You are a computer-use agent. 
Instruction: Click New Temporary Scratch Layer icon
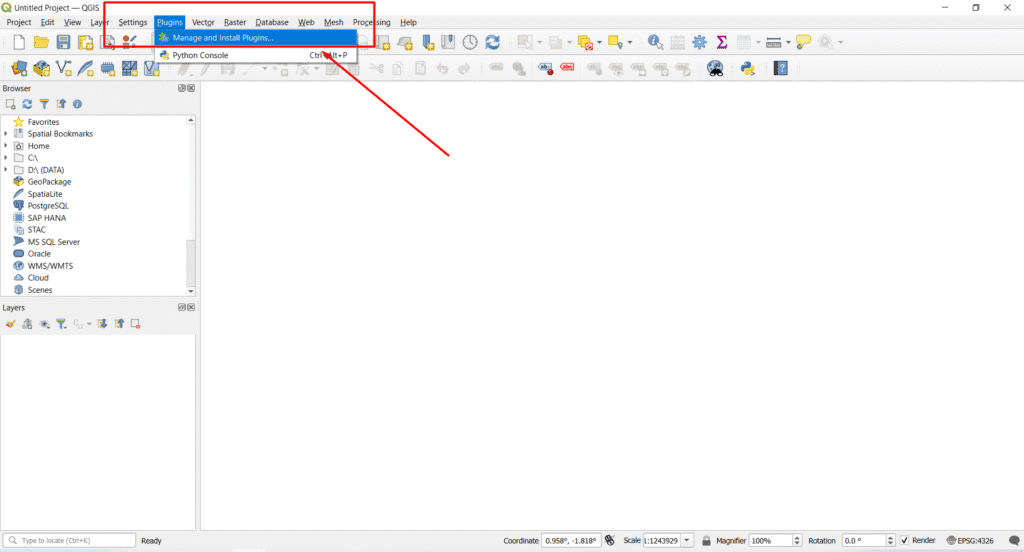pos(108,68)
